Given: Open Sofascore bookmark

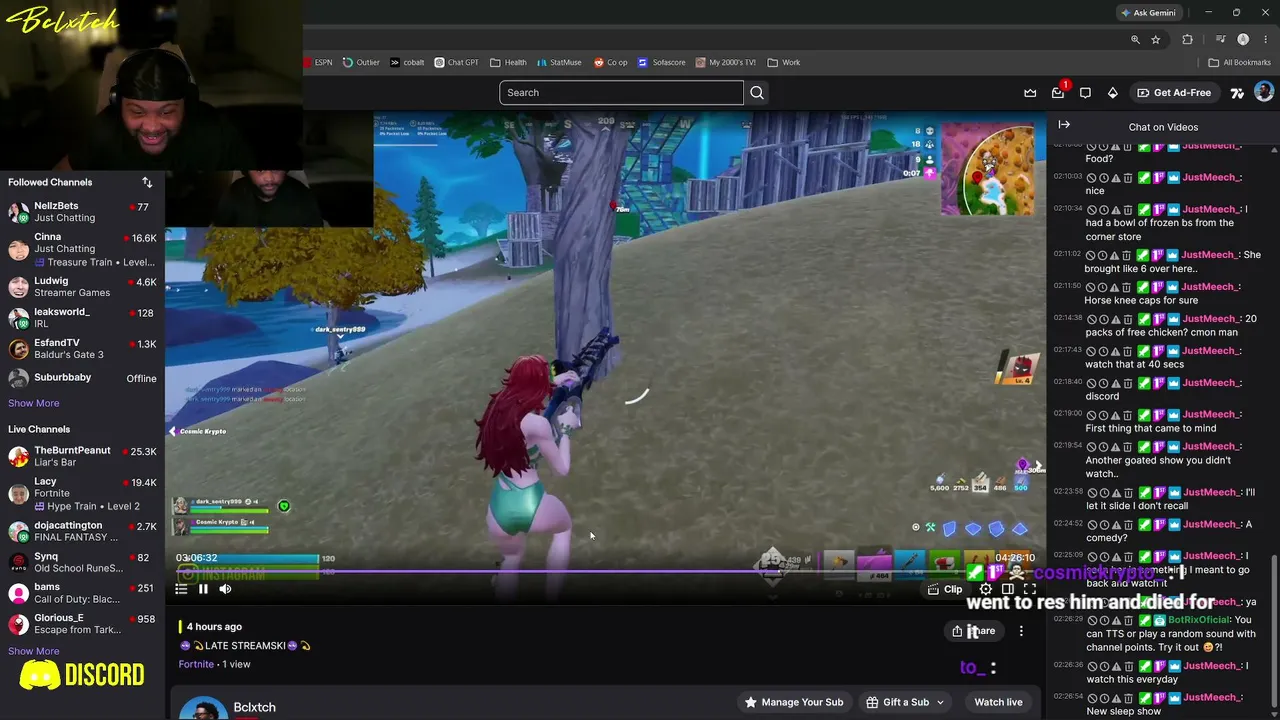Looking at the screenshot, I should [x=662, y=62].
